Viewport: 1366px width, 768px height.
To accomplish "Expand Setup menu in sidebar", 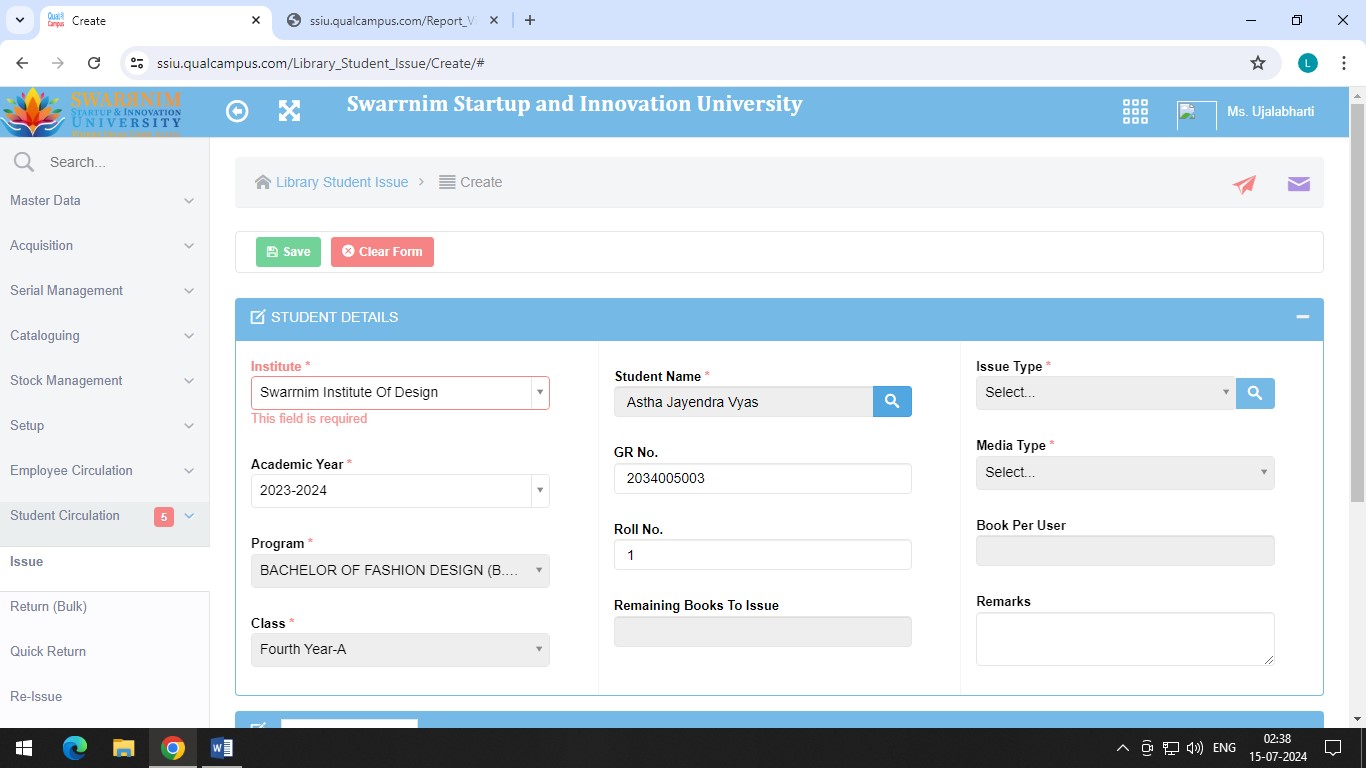I will [x=104, y=426].
